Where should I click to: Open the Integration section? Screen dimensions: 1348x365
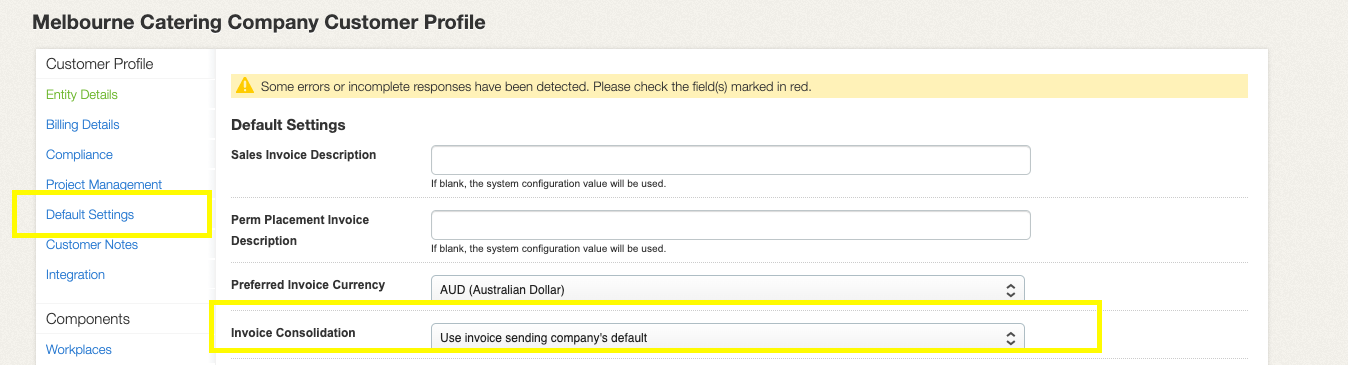pyautogui.click(x=75, y=274)
